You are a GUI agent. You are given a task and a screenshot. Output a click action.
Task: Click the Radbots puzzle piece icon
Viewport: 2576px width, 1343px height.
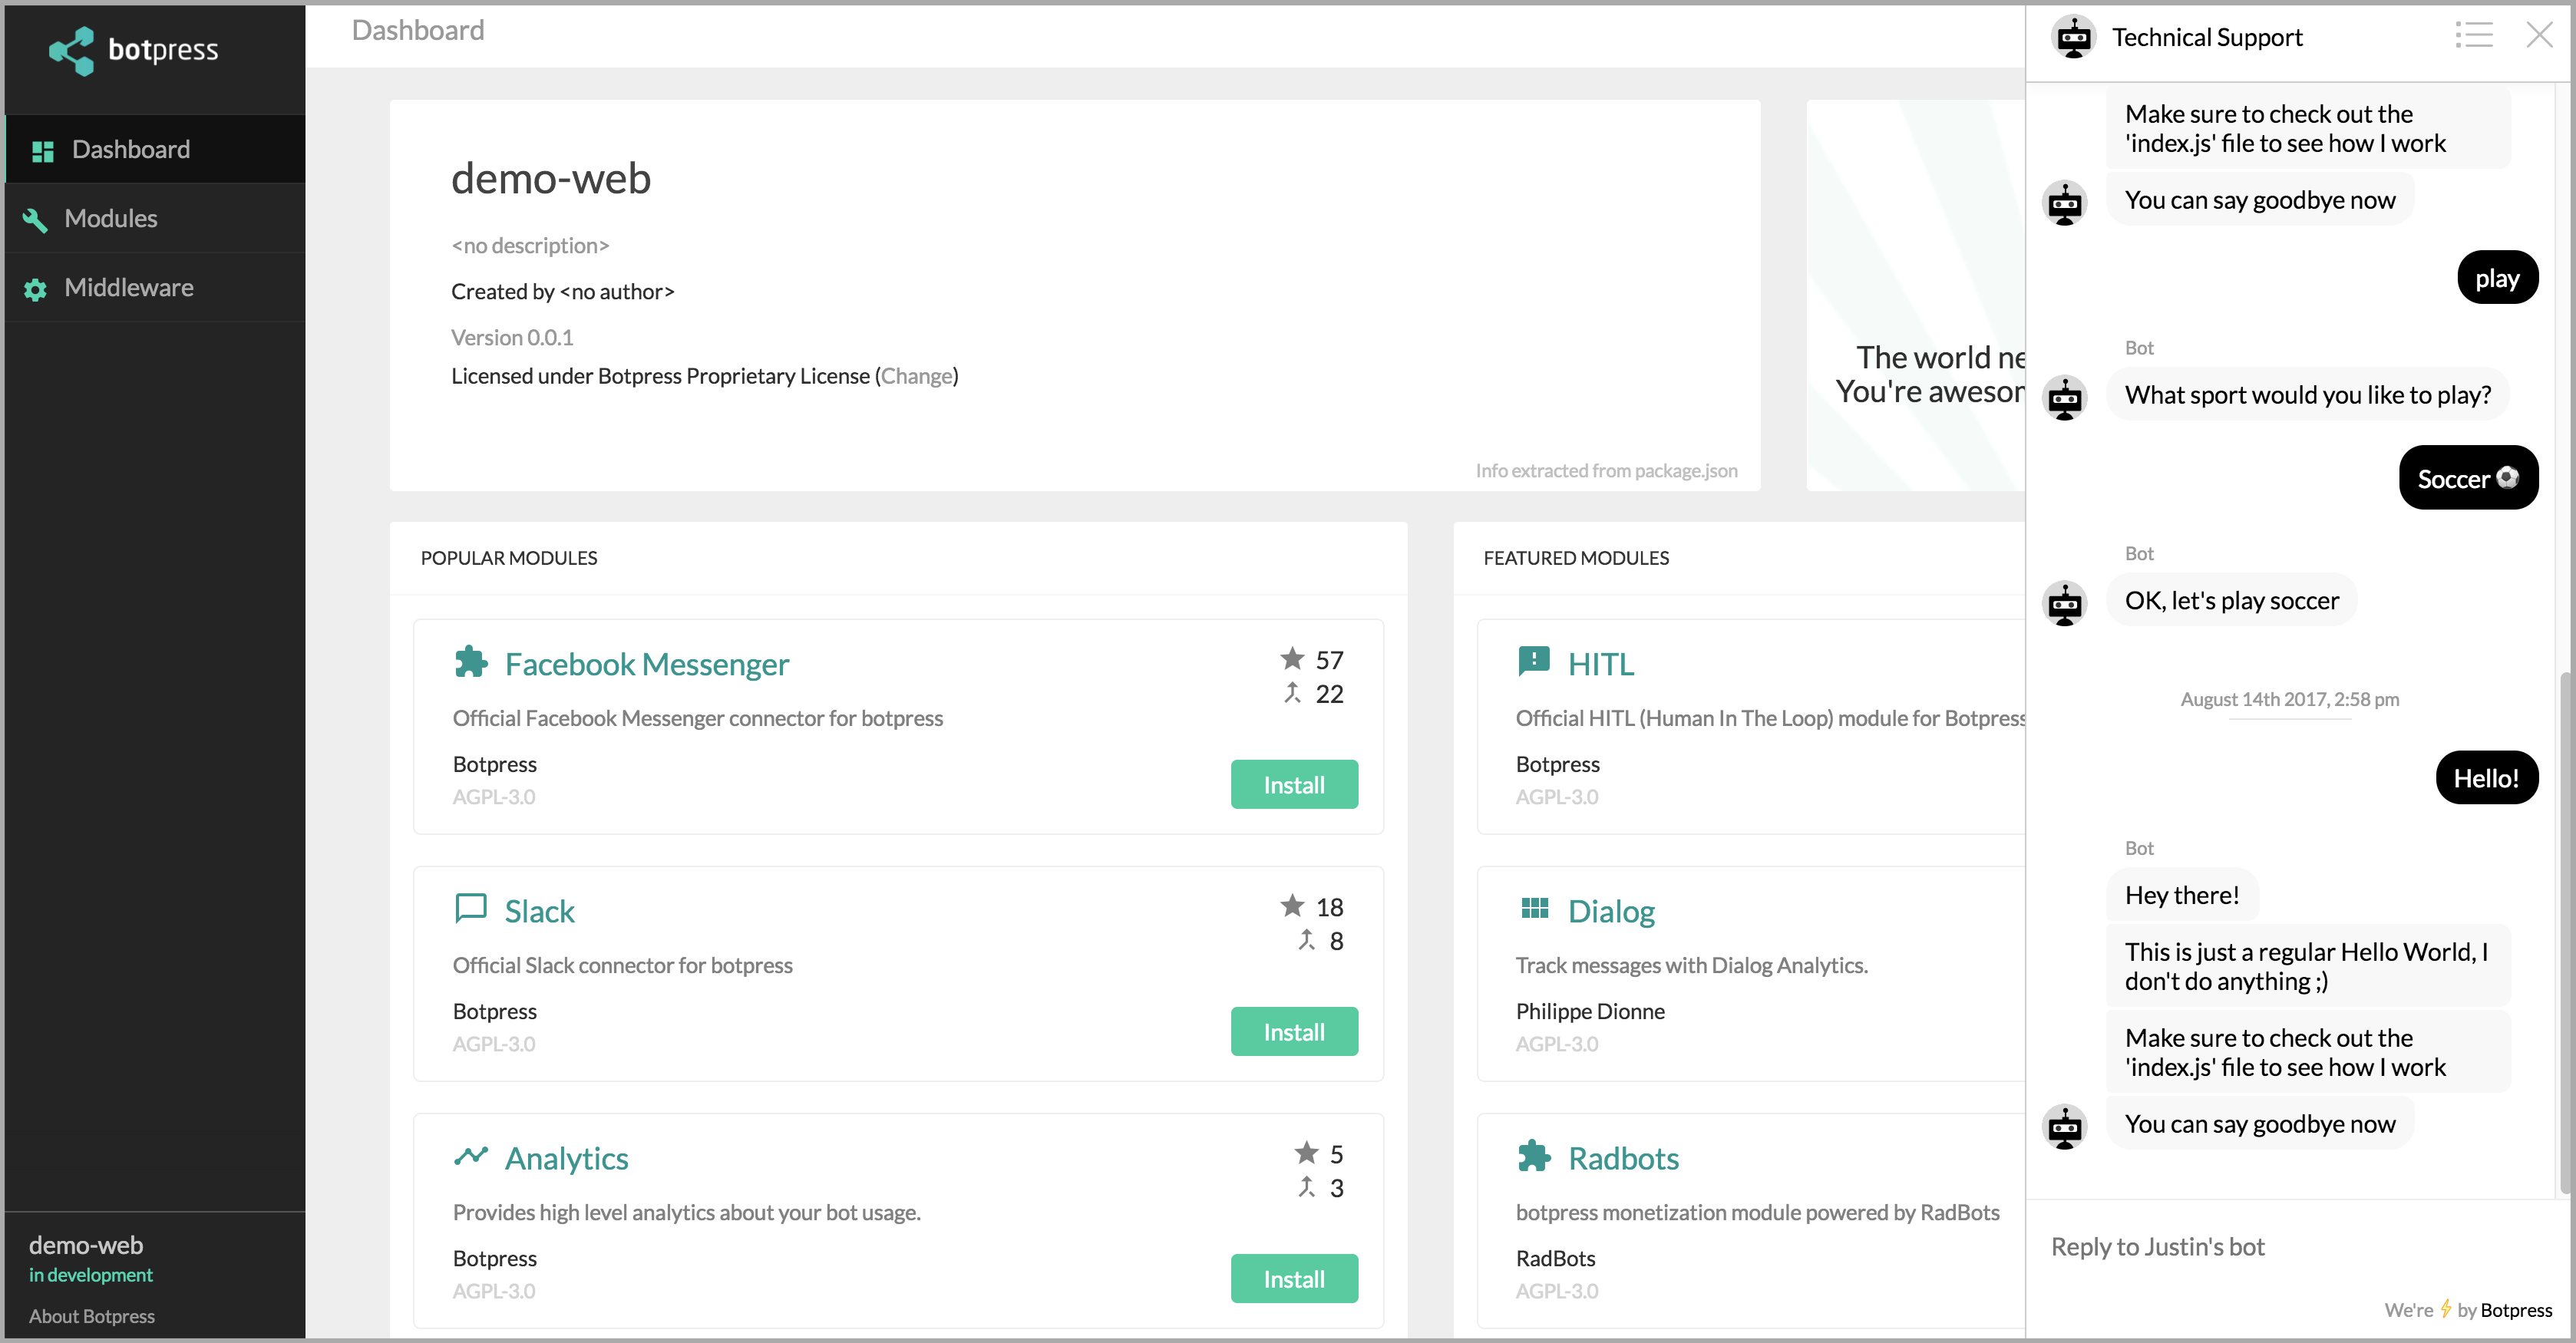coord(1533,1156)
